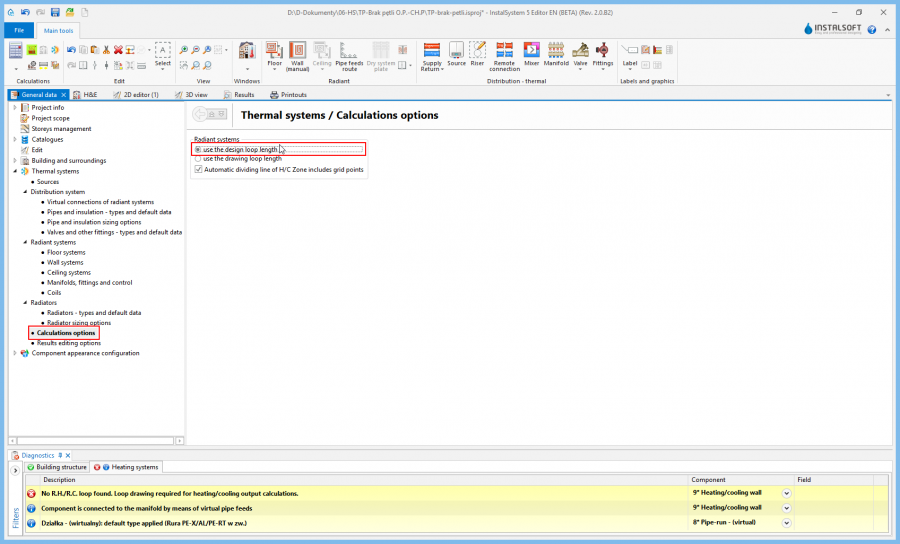Click the Remote connection icon
900x544 pixels.
coord(504,54)
